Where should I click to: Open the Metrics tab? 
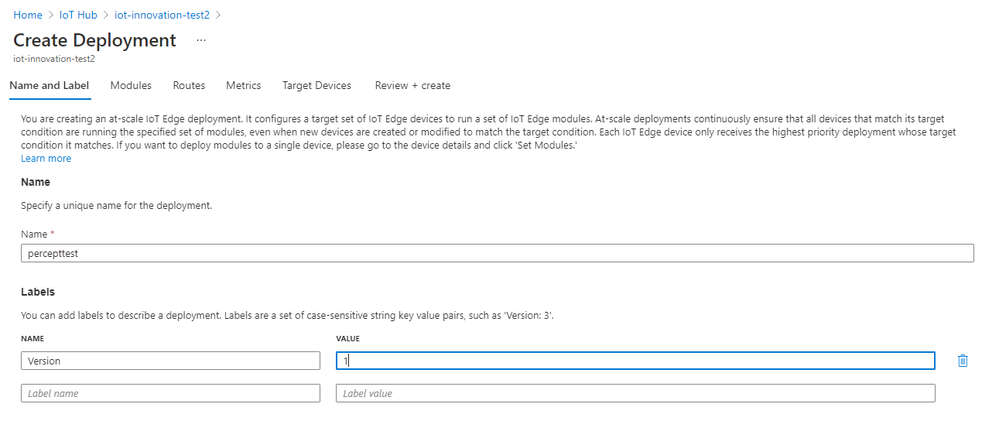click(243, 85)
